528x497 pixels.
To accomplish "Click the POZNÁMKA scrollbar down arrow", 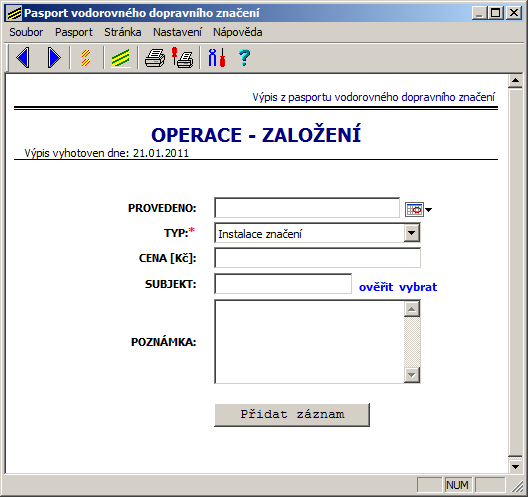I will coord(411,374).
